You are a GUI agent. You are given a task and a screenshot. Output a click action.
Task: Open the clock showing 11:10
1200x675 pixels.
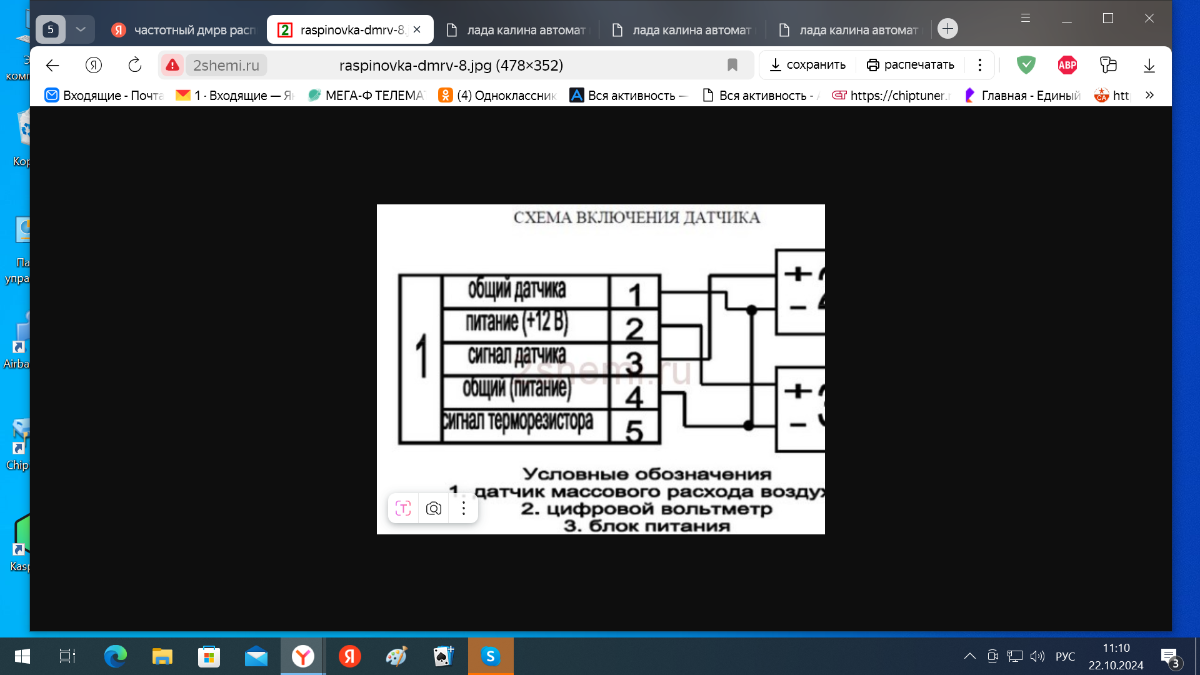1115,656
